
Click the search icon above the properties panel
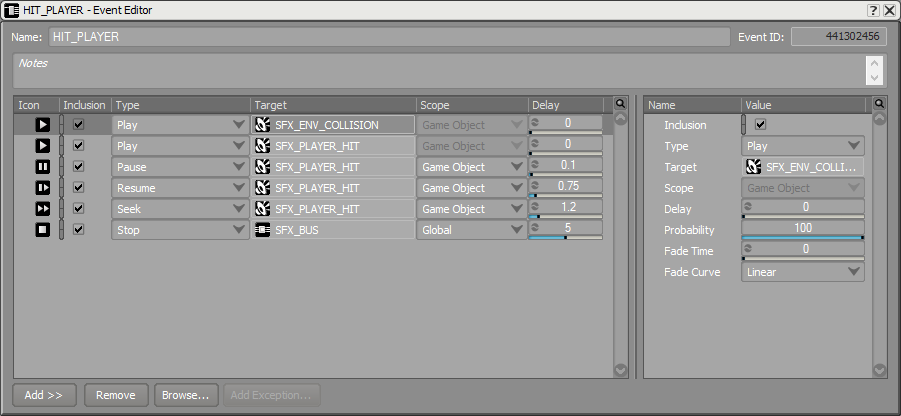tap(879, 103)
